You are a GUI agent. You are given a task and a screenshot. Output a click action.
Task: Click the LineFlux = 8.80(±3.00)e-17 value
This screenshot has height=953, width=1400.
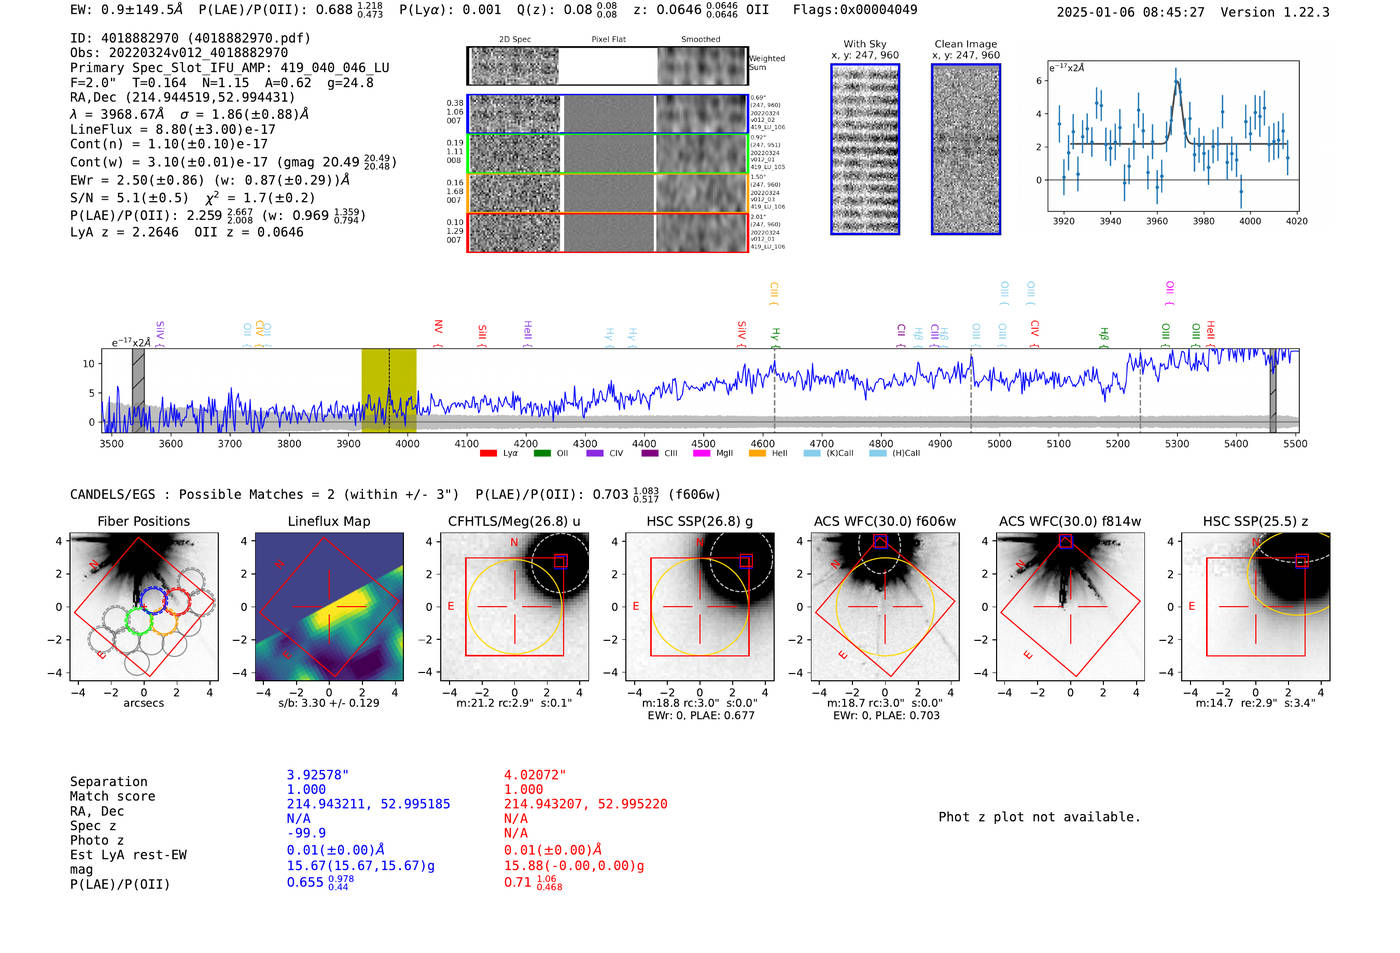click(x=173, y=129)
